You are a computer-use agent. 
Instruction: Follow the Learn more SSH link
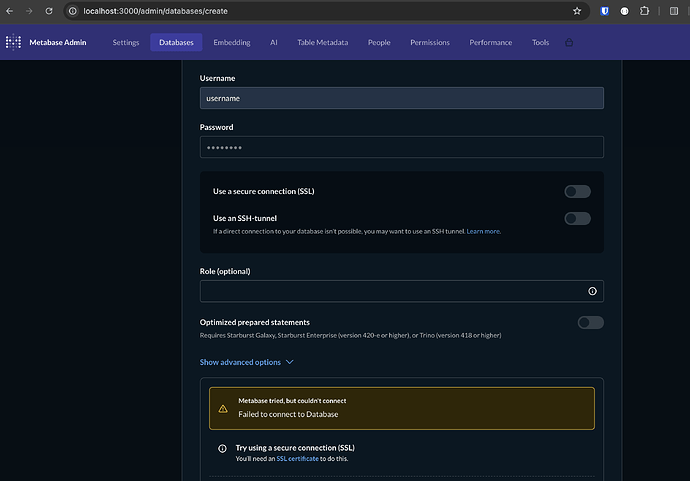coord(483,231)
